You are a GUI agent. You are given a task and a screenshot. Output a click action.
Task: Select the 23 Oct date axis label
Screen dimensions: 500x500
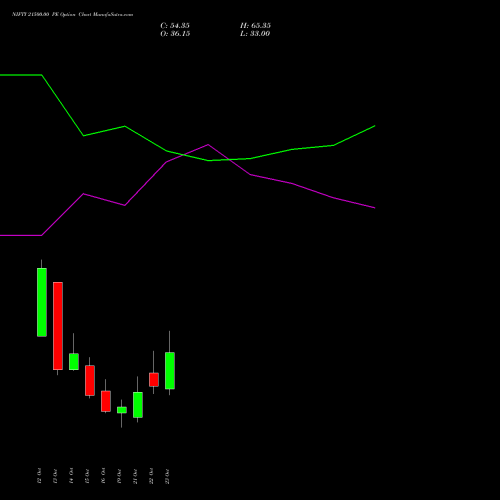point(167,476)
